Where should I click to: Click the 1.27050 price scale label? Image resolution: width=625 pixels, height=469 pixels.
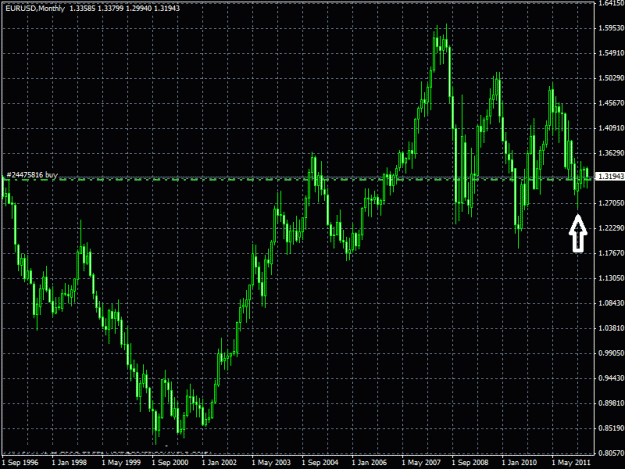611,203
